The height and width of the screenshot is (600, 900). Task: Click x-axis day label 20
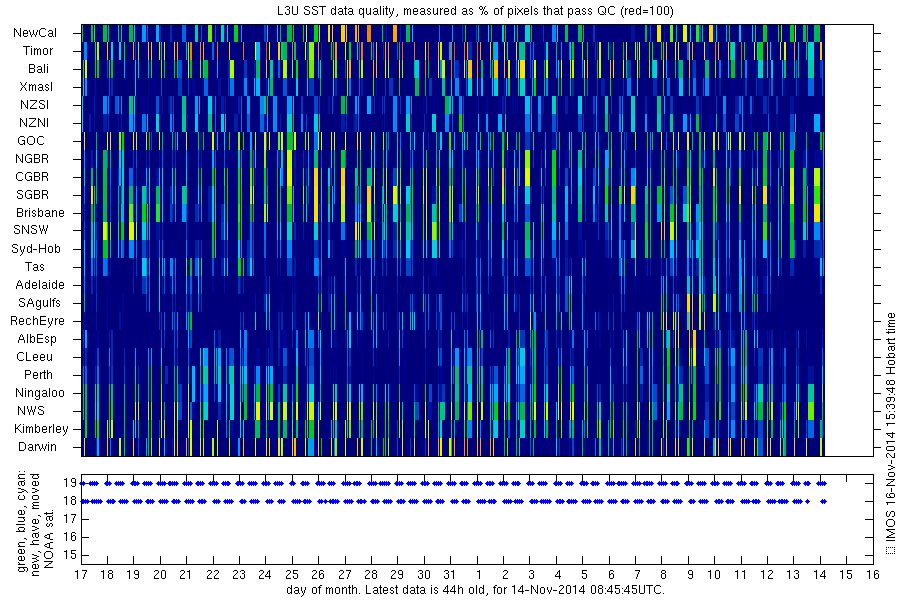(160, 574)
